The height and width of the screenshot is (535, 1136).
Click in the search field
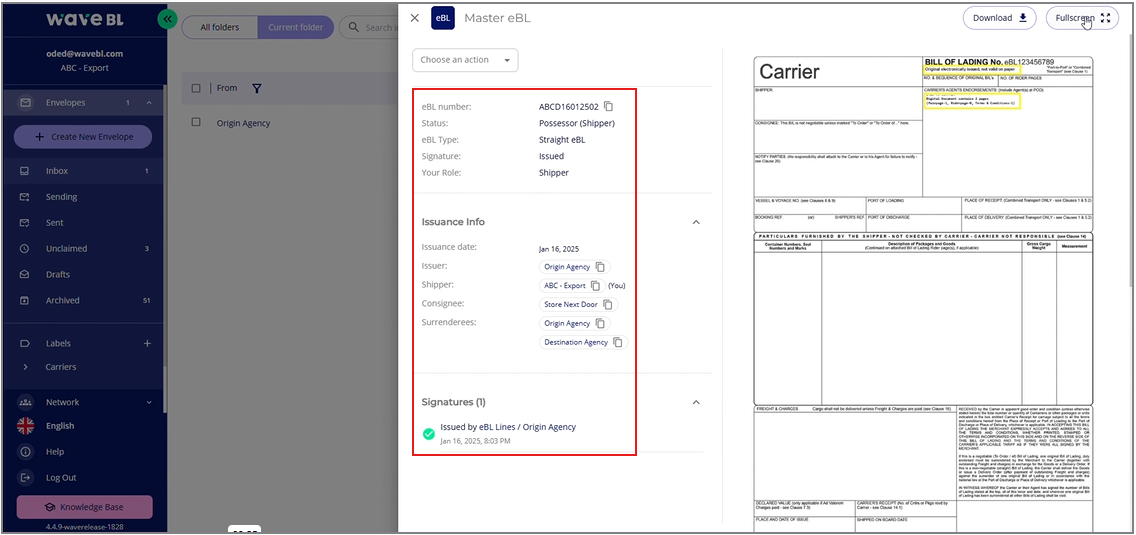[x=369, y=28]
